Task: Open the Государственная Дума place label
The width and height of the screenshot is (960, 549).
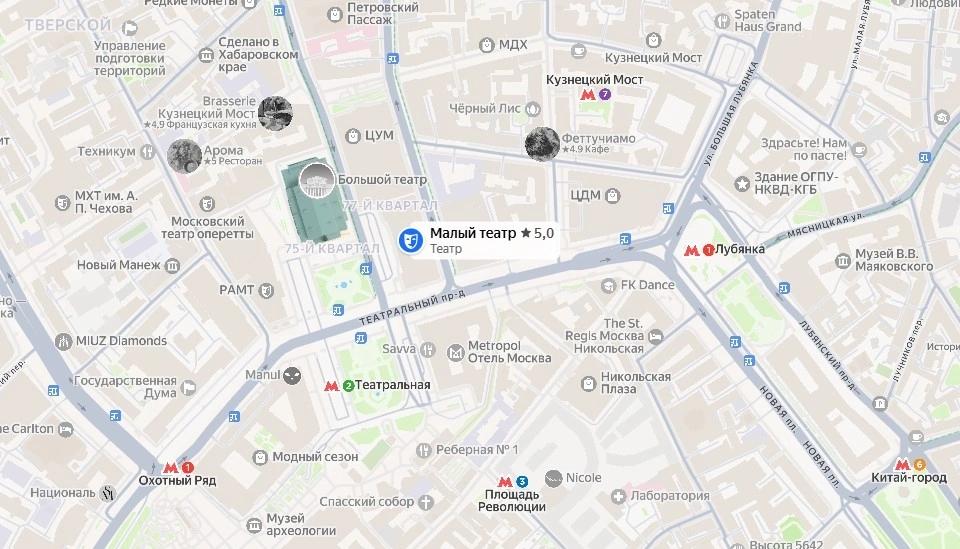Action: 126,387
